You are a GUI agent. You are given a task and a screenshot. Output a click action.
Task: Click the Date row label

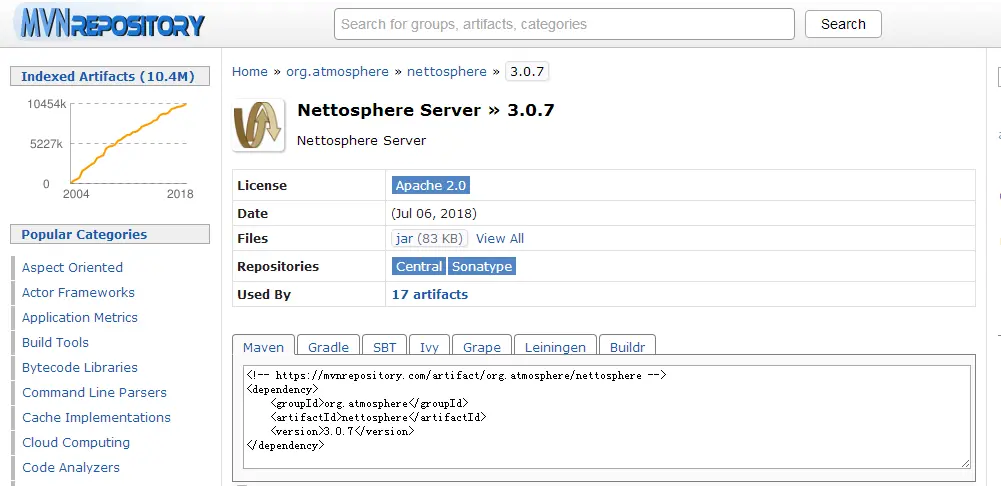[x=252, y=213]
